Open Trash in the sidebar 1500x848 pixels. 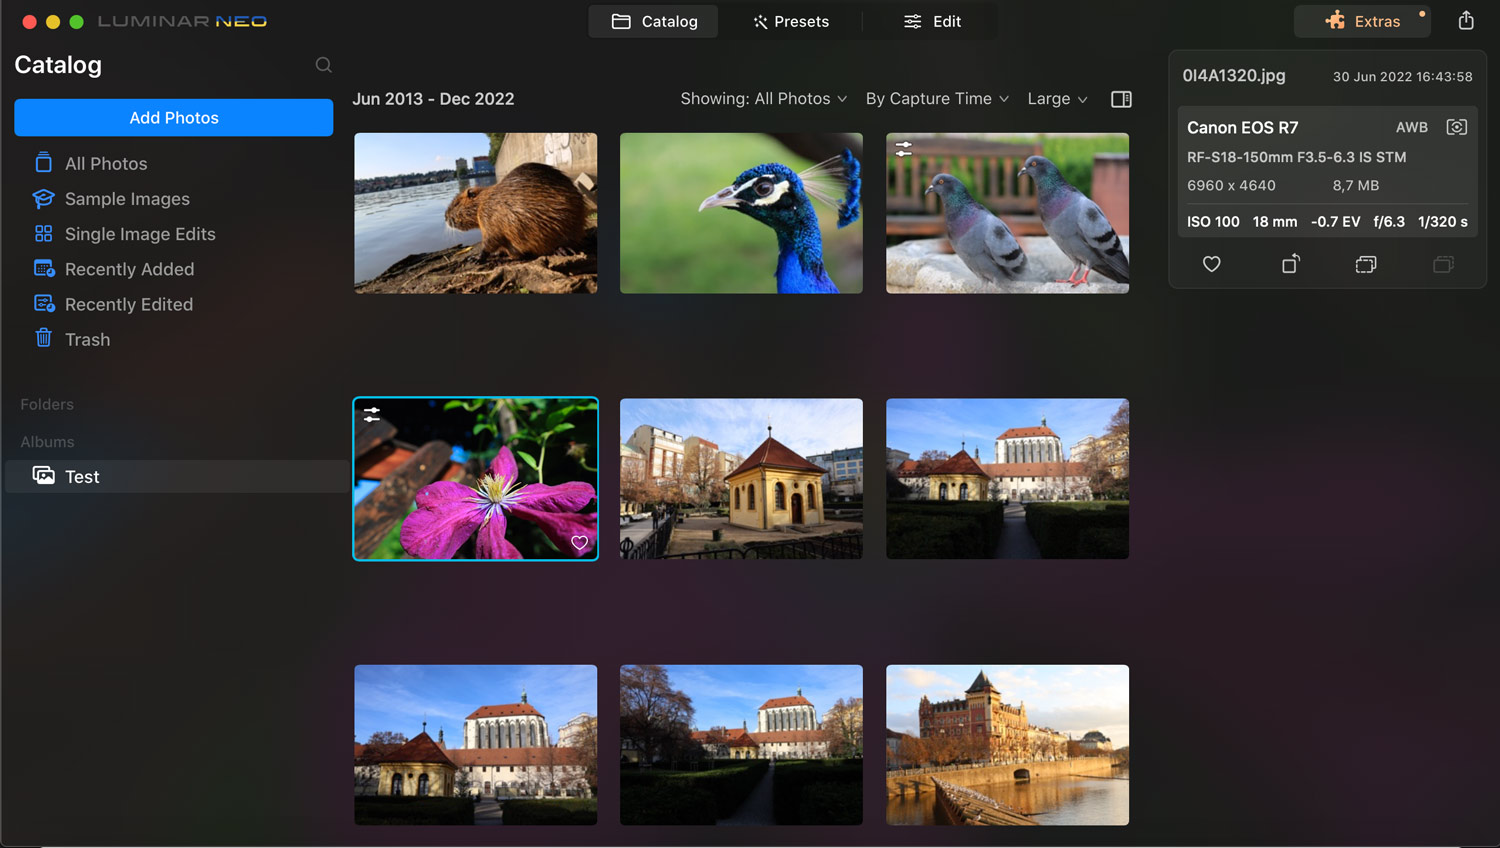click(x=87, y=340)
